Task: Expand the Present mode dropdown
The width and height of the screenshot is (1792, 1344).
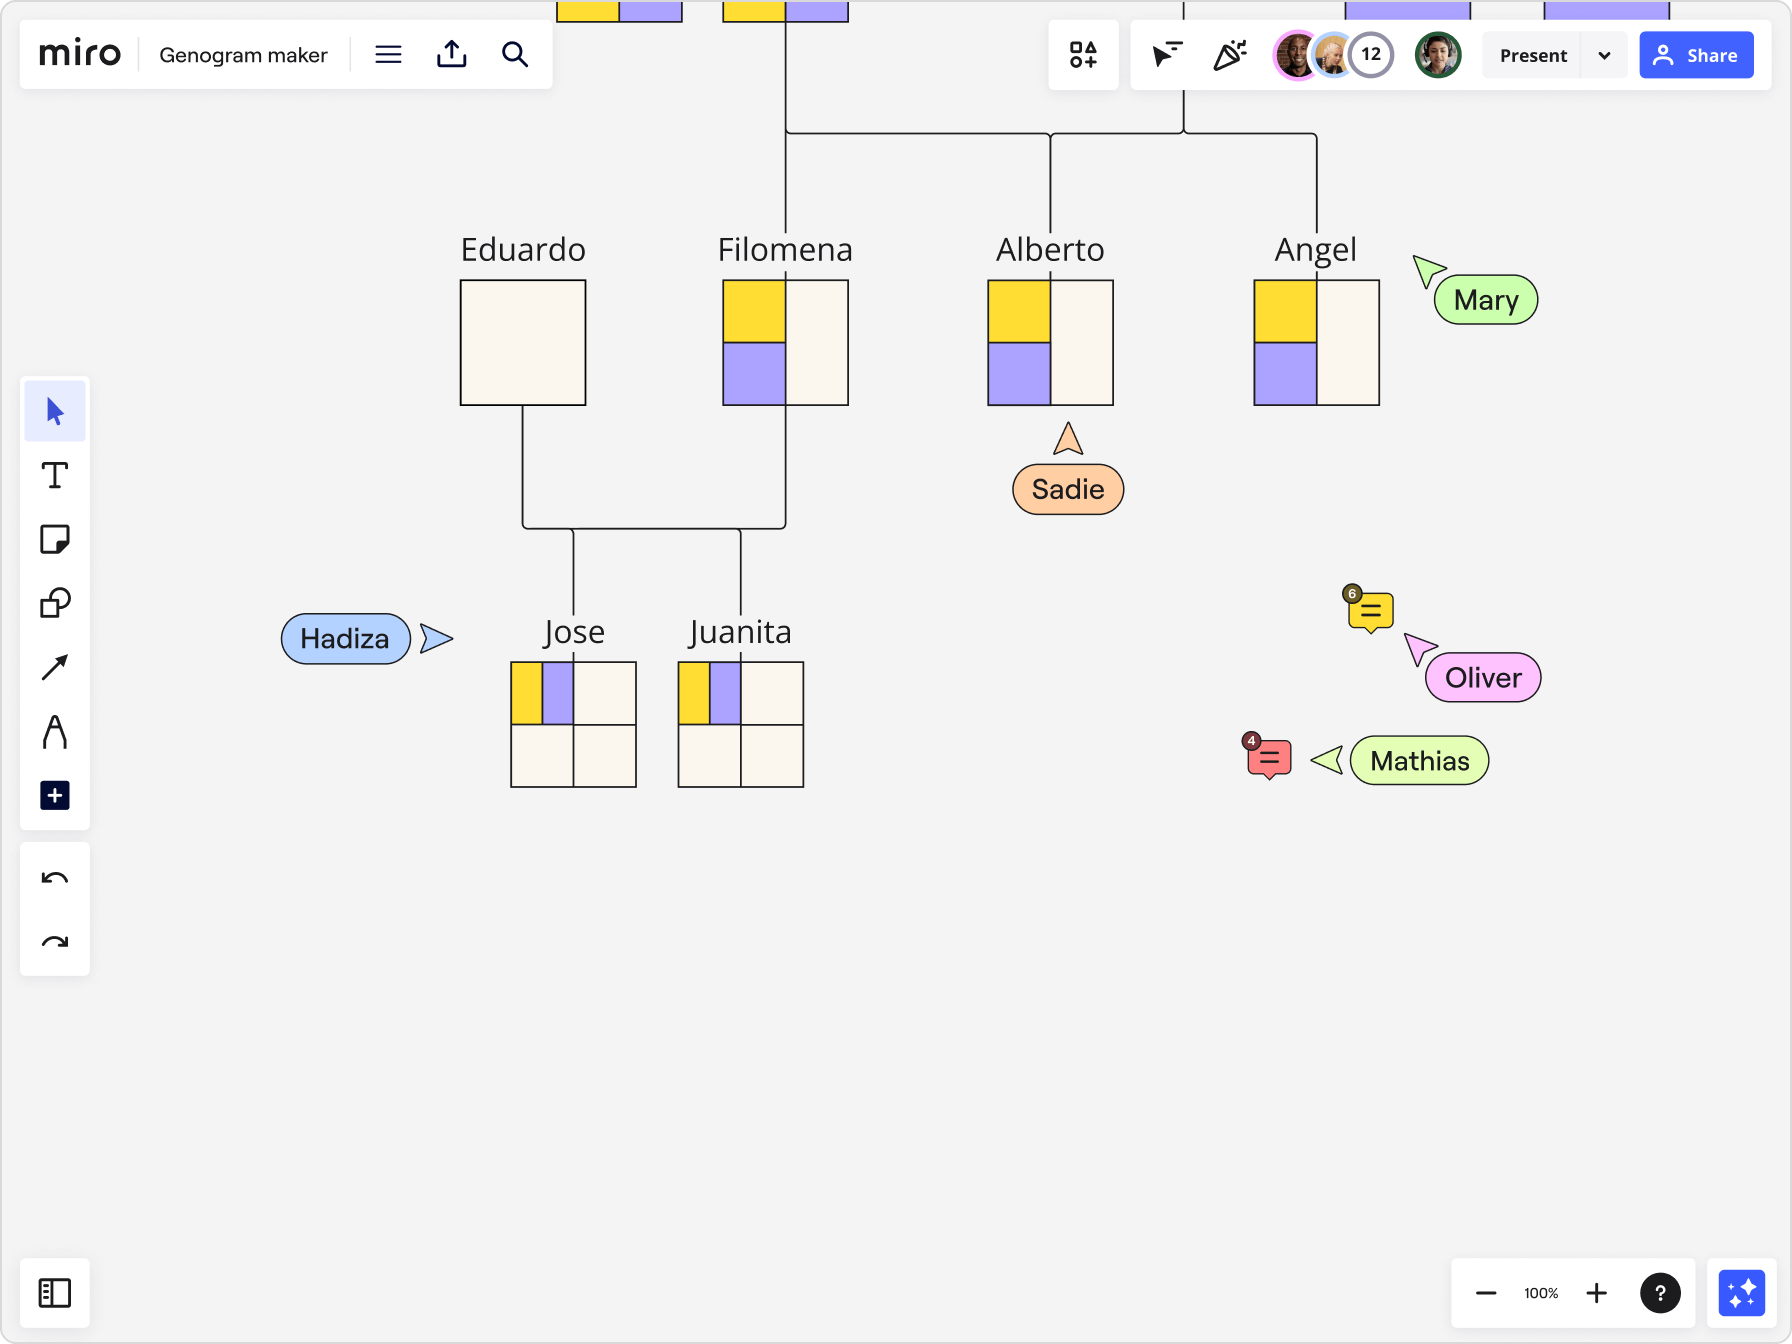Action: click(x=1604, y=55)
